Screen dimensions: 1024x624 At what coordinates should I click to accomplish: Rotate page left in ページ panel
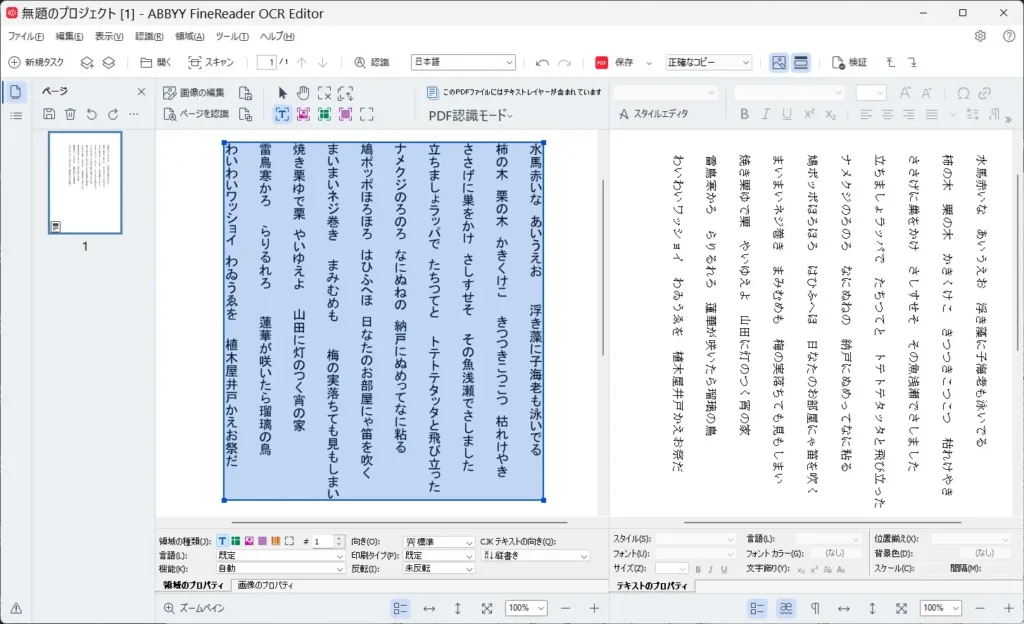pos(91,114)
